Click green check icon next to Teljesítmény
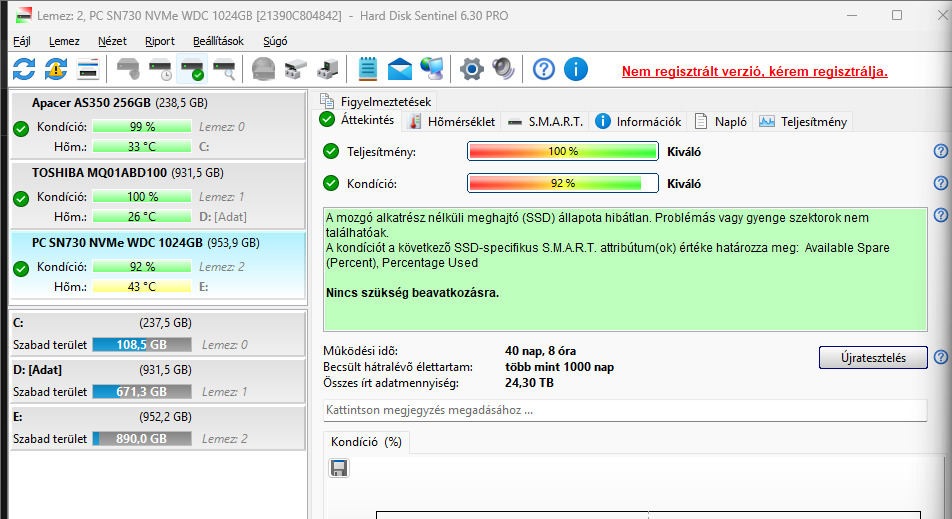The image size is (952, 519). (331, 151)
